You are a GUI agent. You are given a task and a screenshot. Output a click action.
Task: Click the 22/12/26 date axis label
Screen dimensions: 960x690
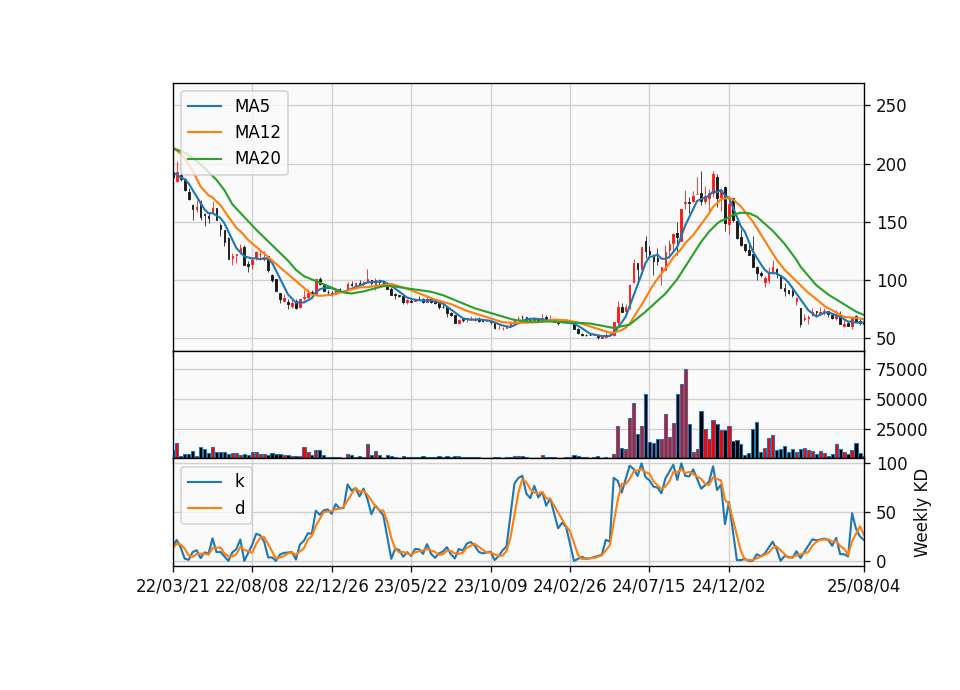pos(332,586)
